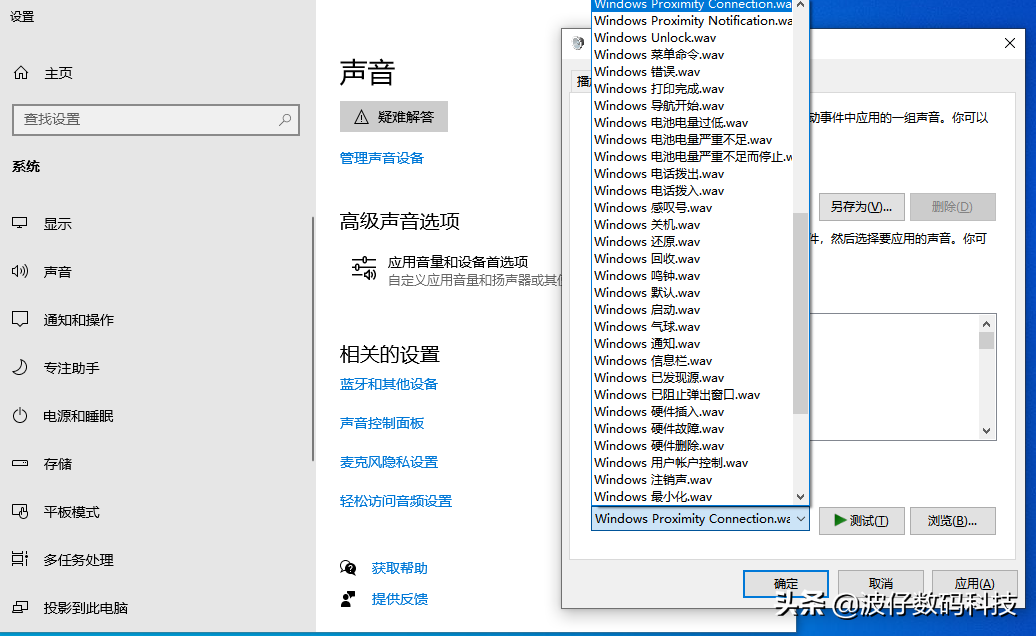Click the sliders icon for 应用音量和设备首选项
The image size is (1036, 636).
[363, 268]
